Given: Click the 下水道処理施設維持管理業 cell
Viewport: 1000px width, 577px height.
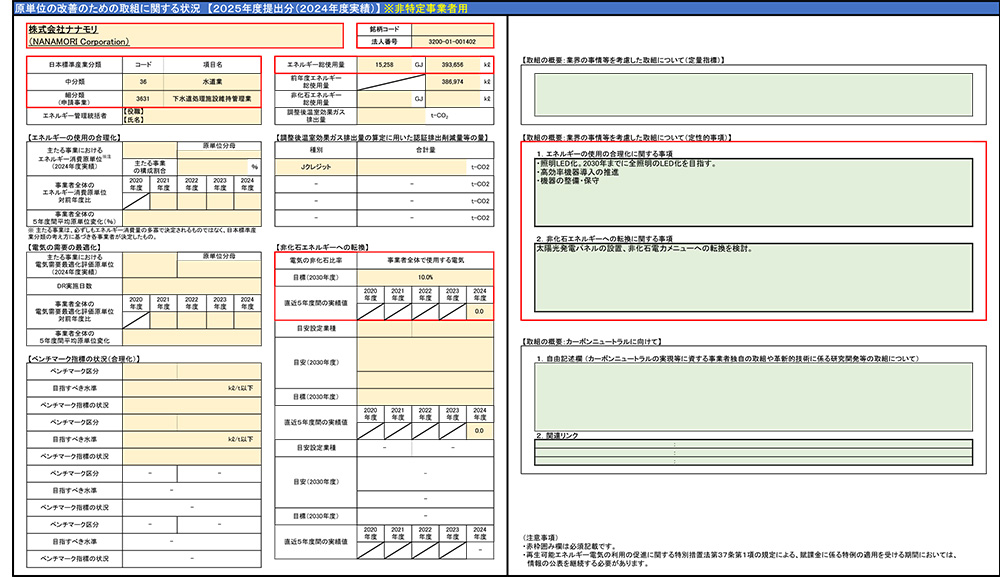Looking at the screenshot, I should [212, 100].
